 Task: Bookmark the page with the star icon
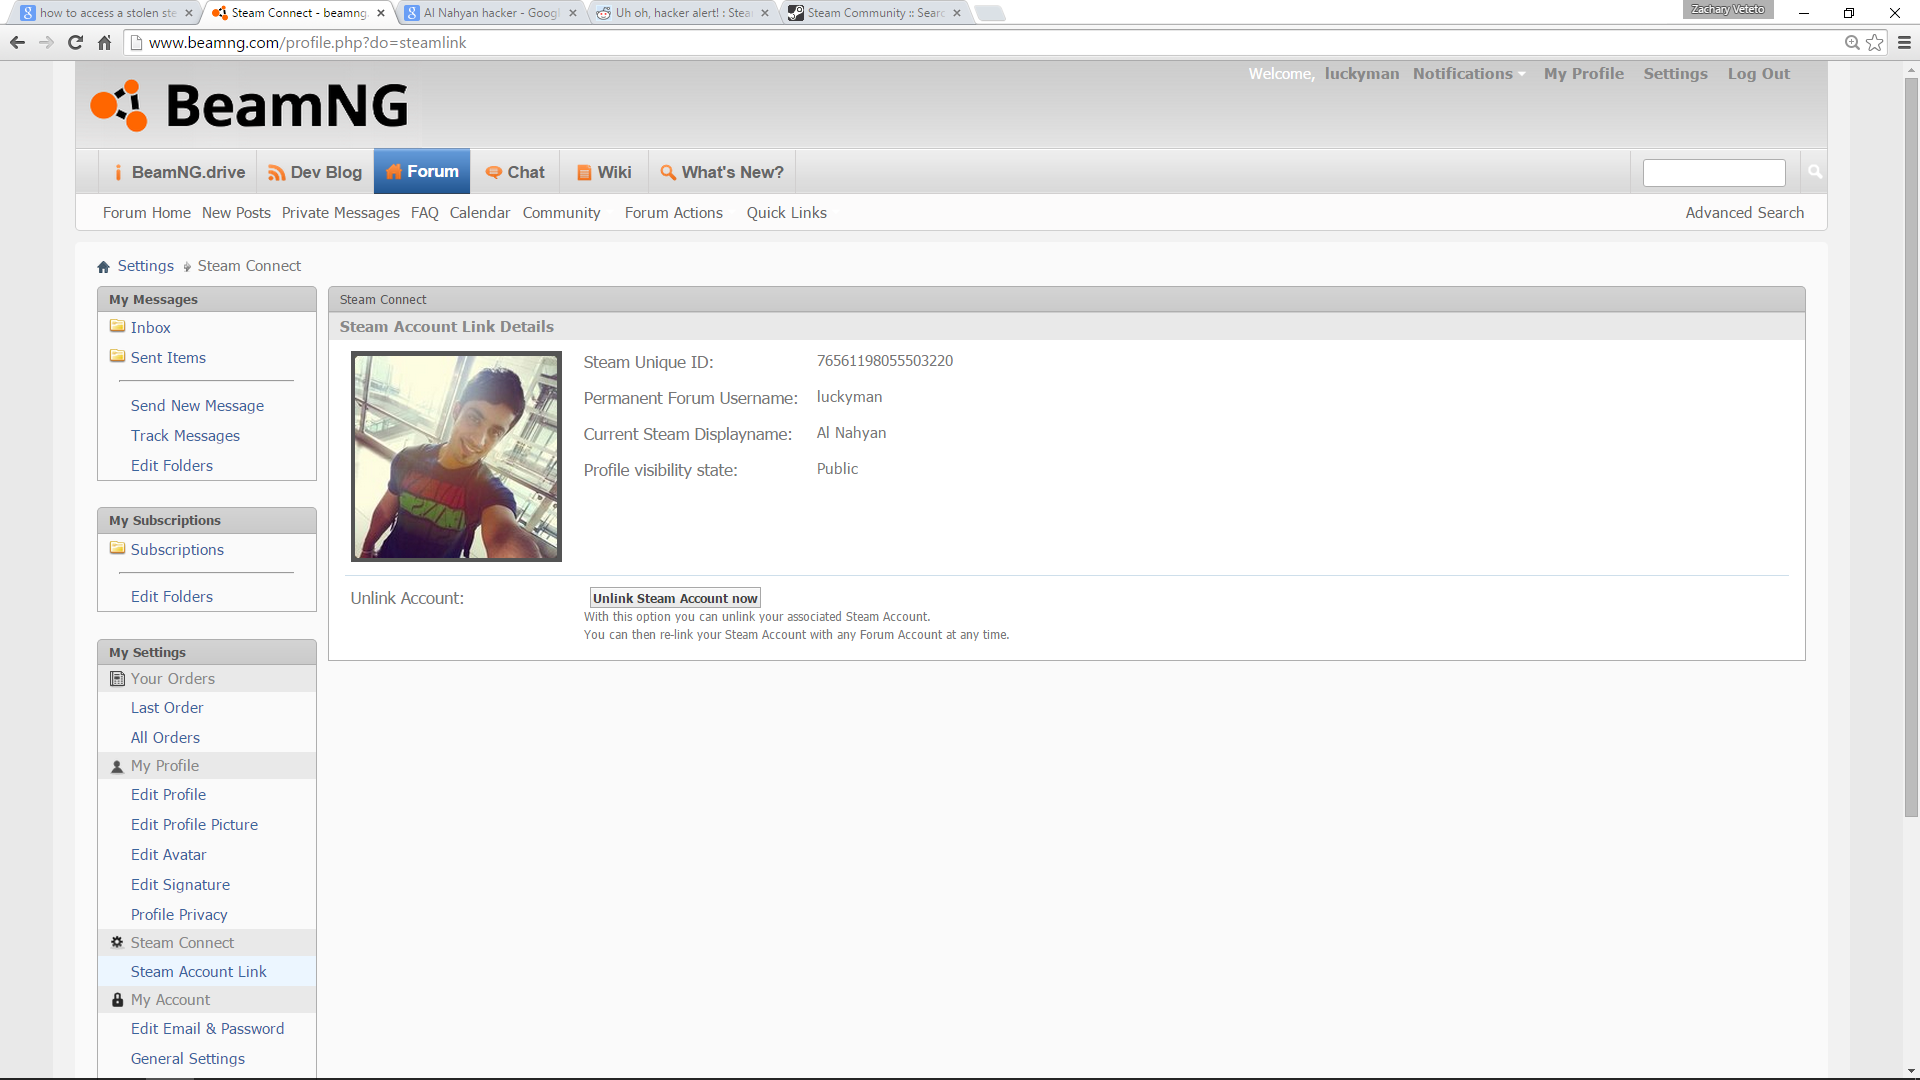coord(1875,42)
